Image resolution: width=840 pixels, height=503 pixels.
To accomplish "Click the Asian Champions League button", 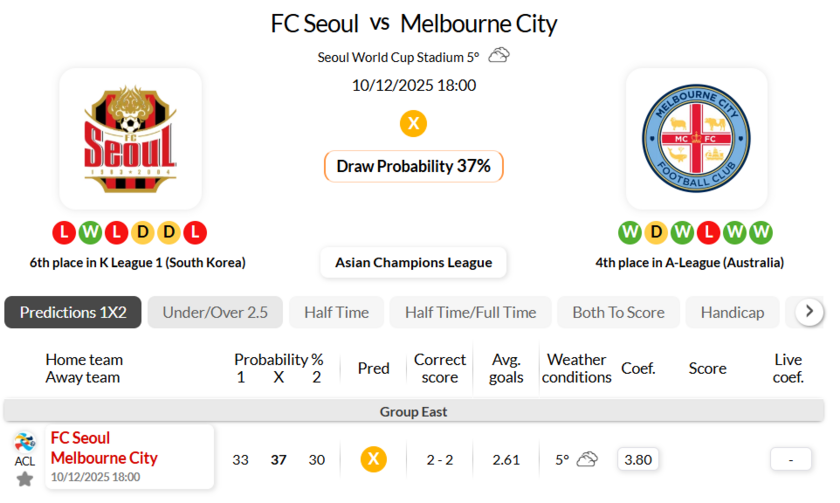I will click(x=413, y=262).
